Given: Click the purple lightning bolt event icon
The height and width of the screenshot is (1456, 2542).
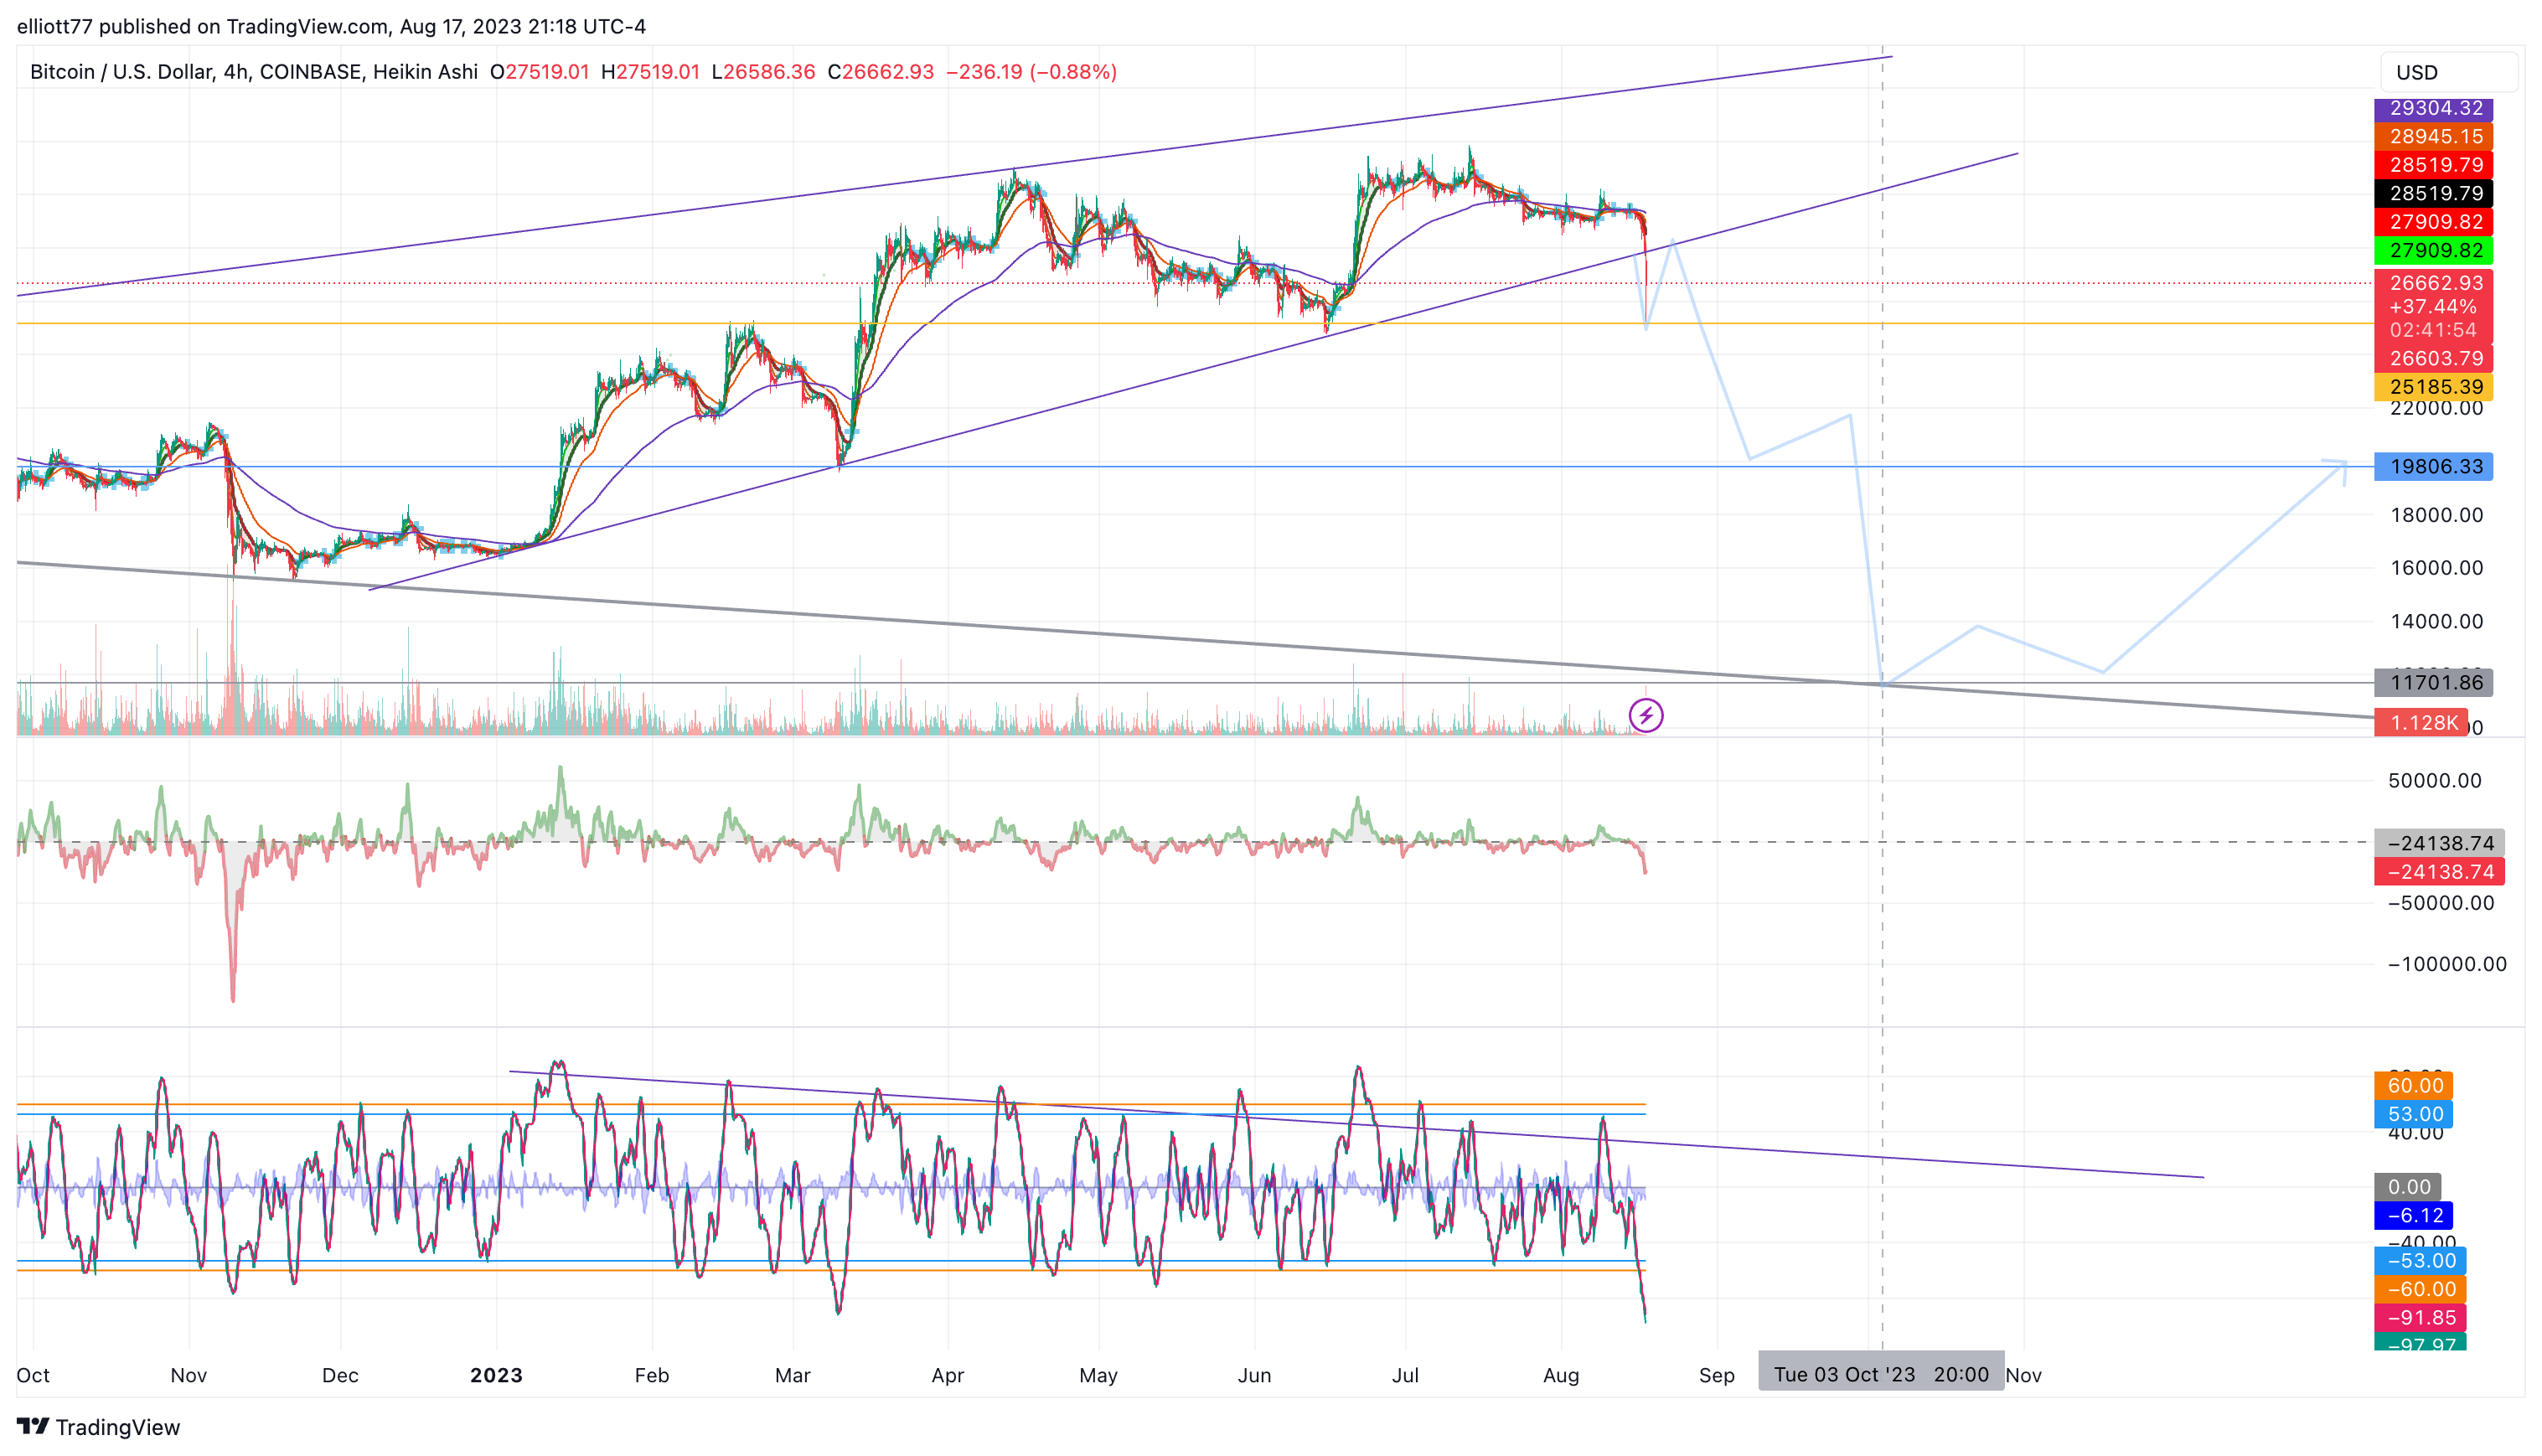Looking at the screenshot, I should (x=1645, y=715).
